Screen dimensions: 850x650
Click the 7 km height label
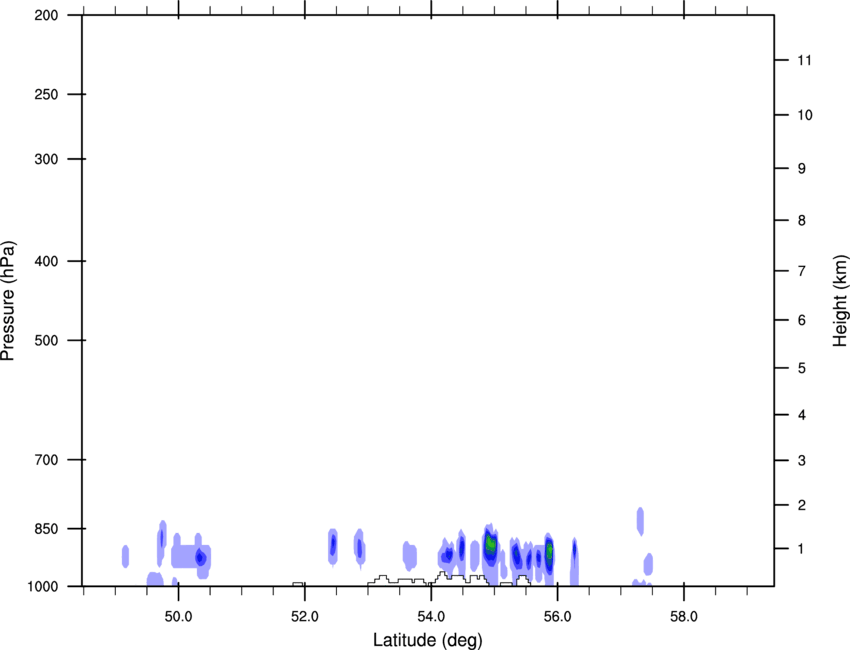[x=802, y=271]
